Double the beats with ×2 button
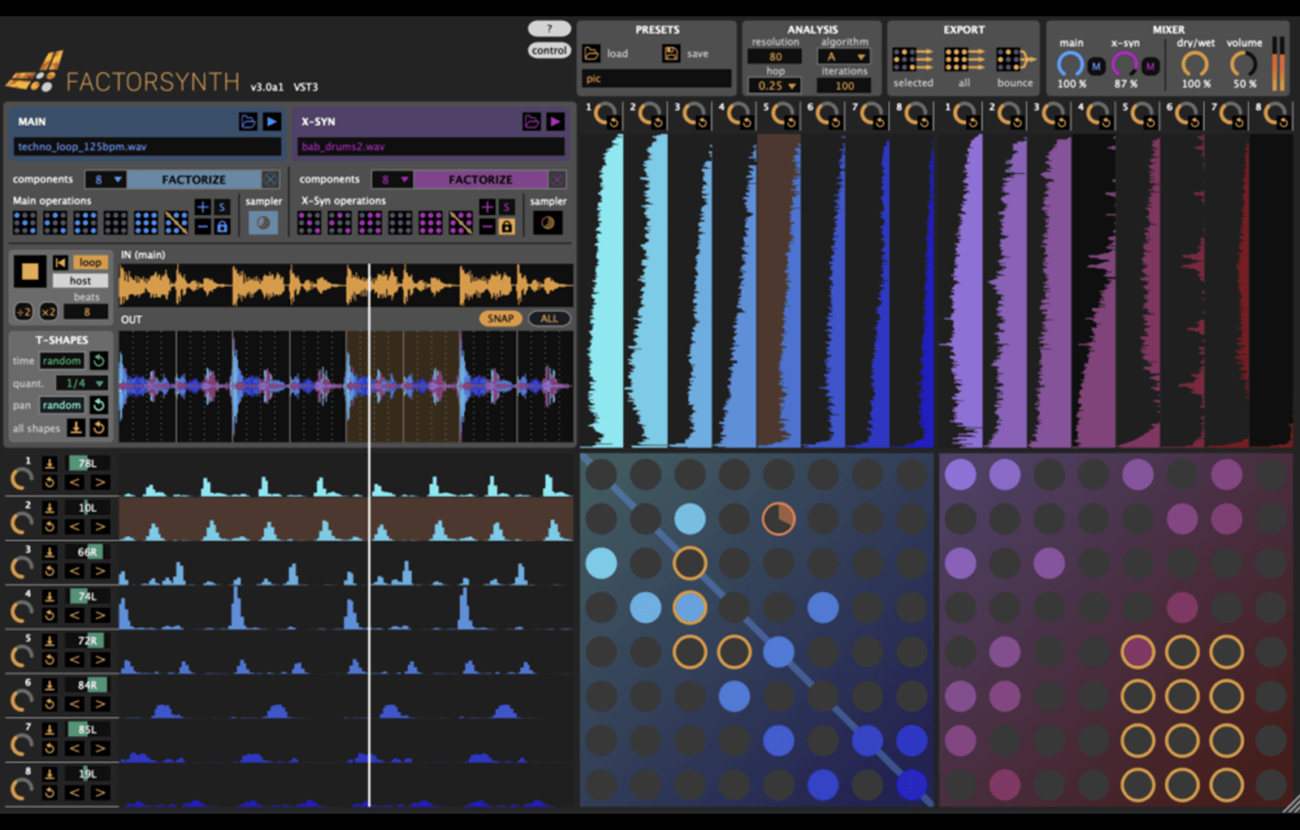Image resolution: width=1300 pixels, height=830 pixels. click(x=48, y=312)
